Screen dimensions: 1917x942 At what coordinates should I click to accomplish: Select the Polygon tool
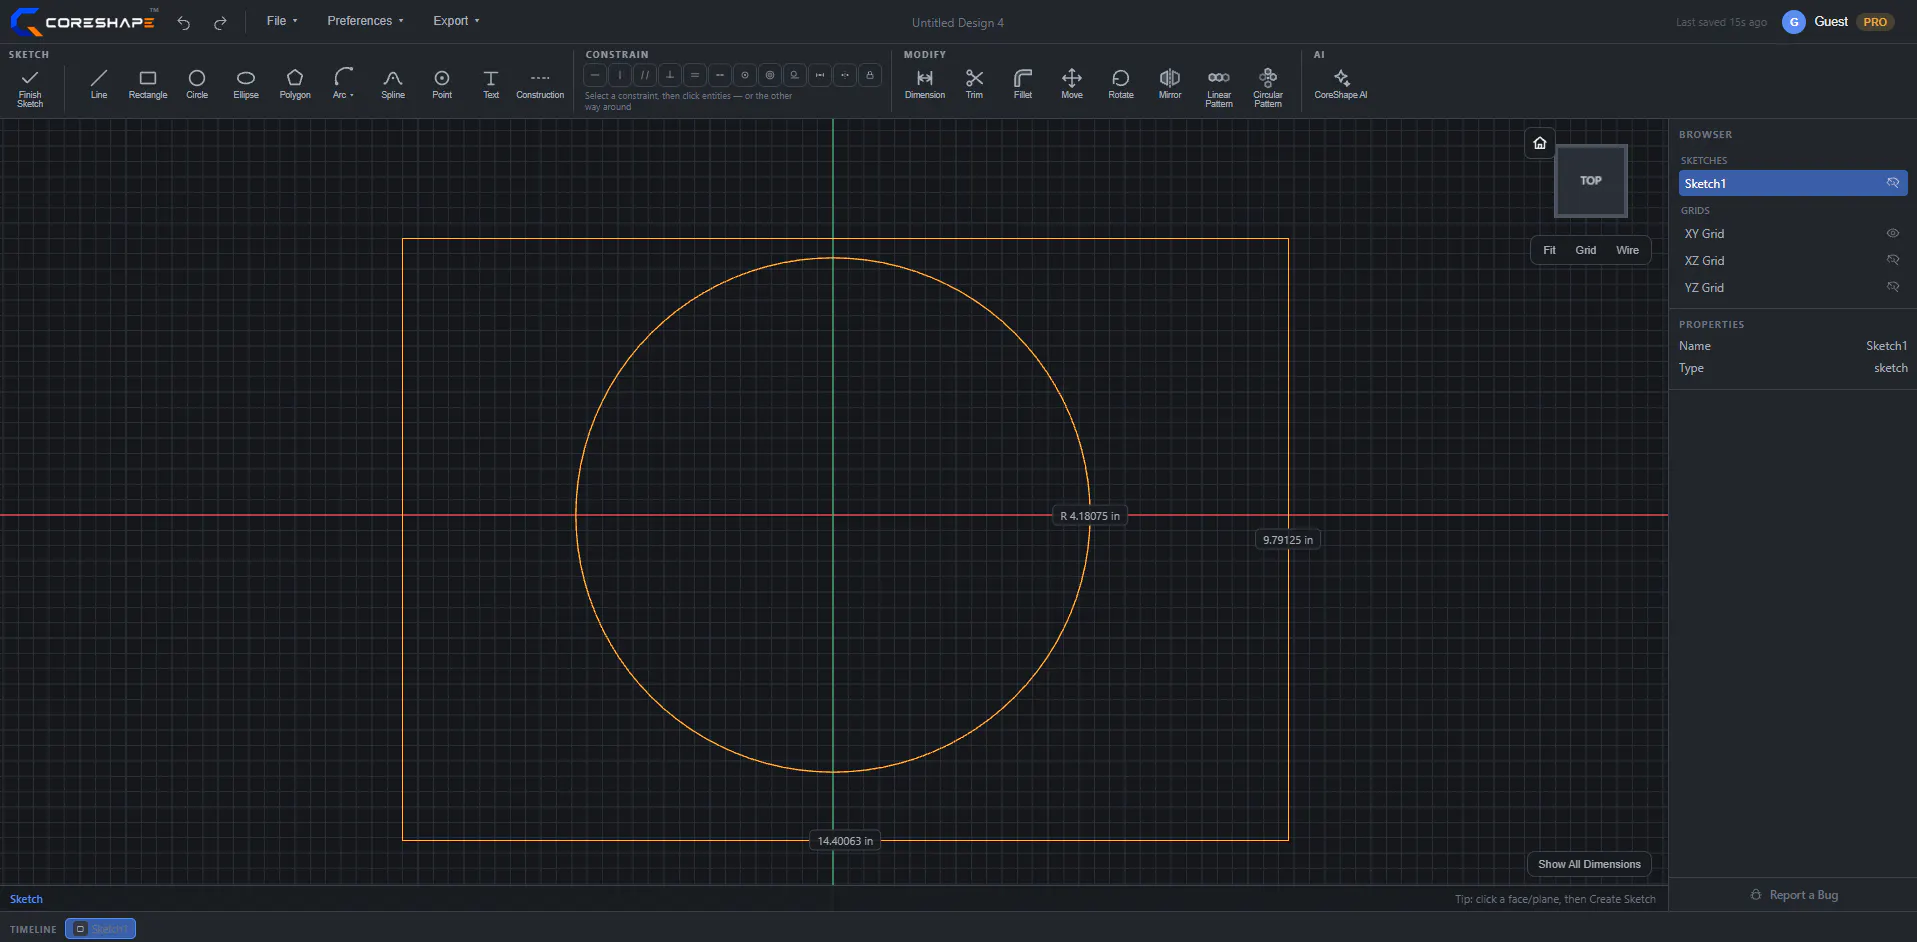coord(295,84)
